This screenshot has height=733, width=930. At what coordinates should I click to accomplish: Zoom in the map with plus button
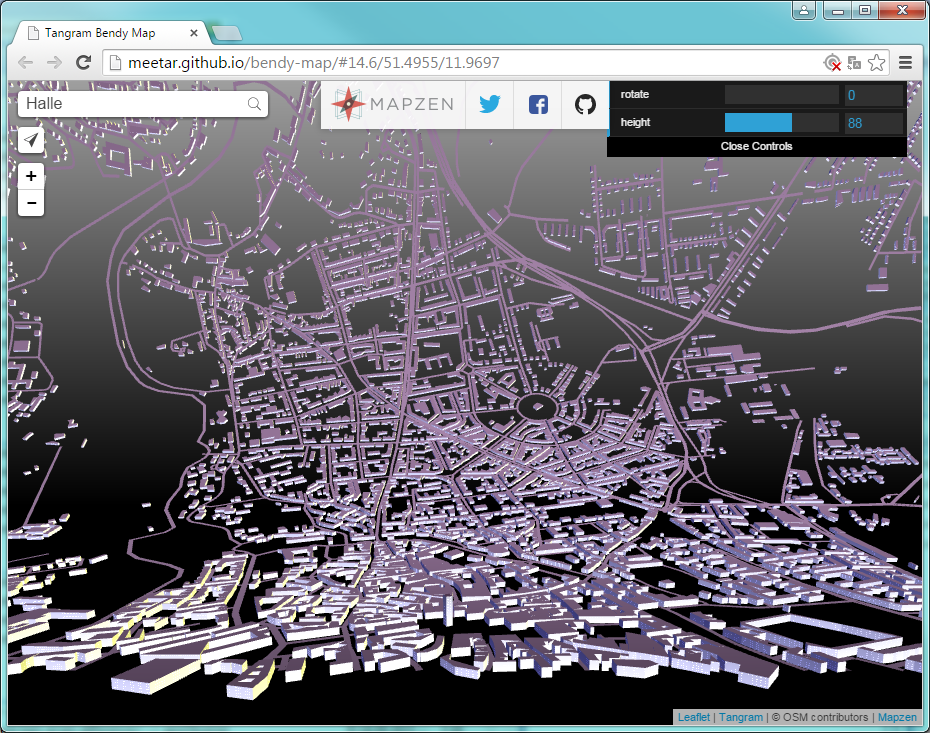(x=32, y=176)
